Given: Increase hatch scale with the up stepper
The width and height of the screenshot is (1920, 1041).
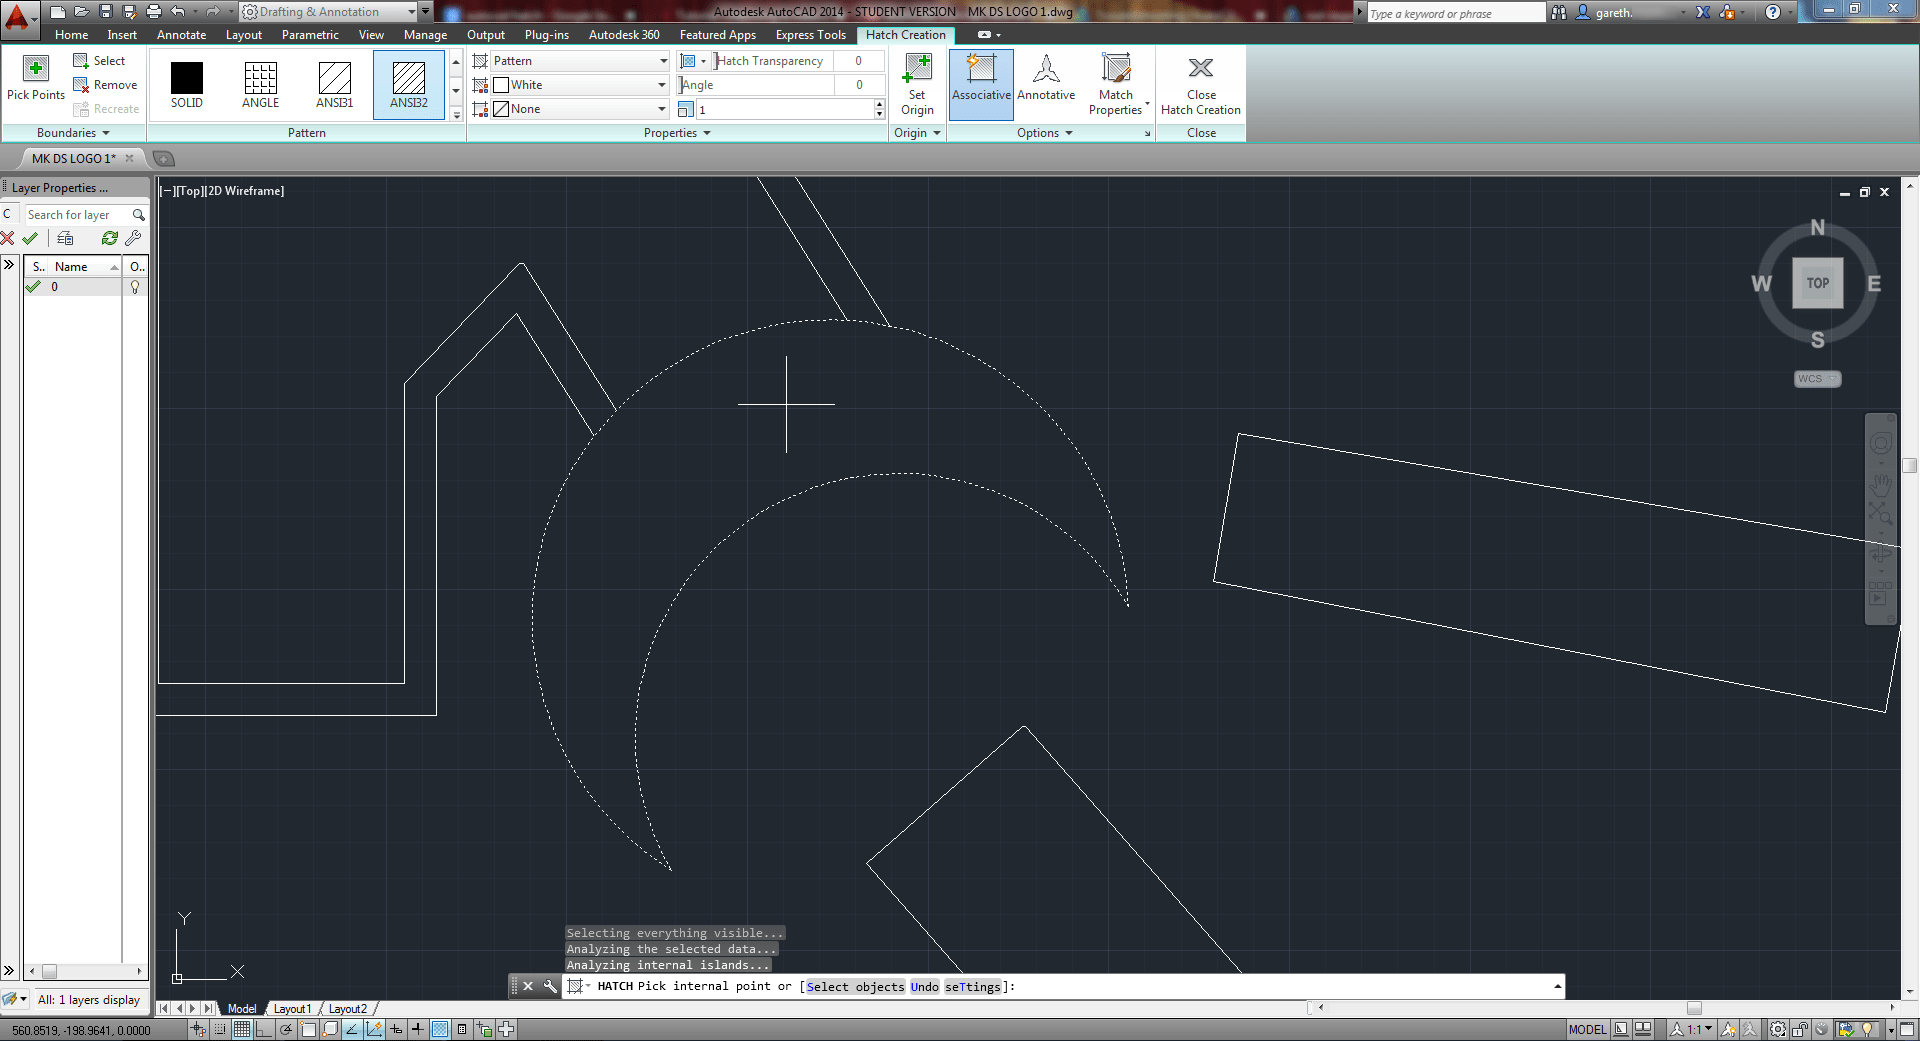Looking at the screenshot, I should click(878, 103).
